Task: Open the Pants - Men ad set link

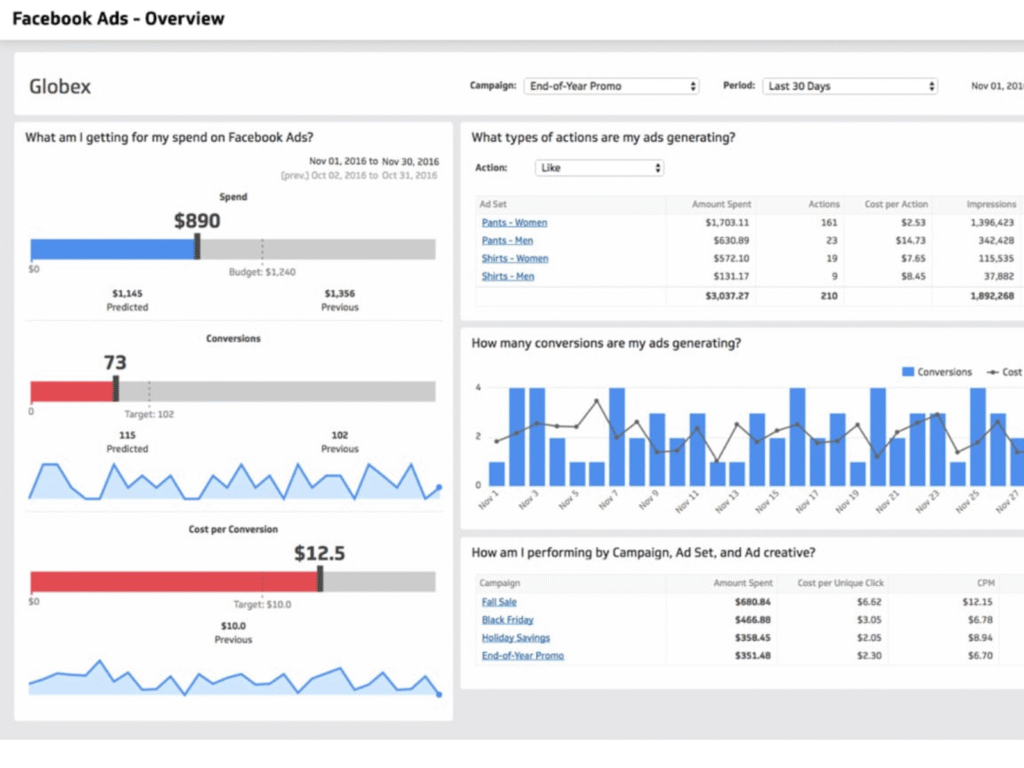Action: click(x=507, y=240)
